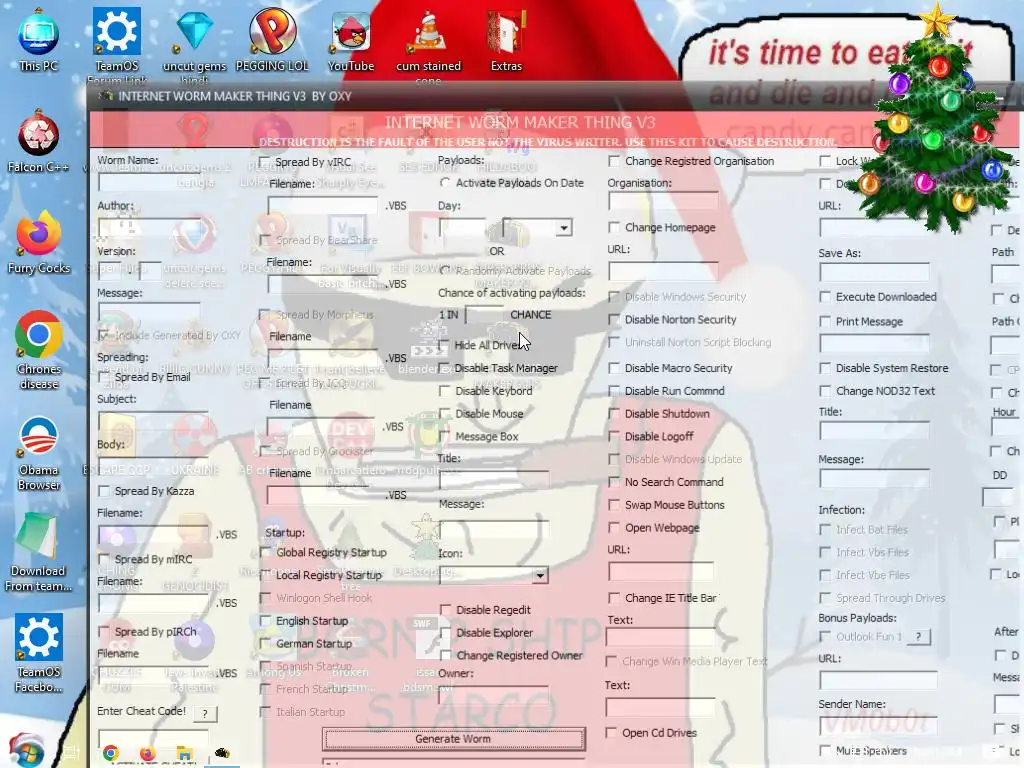Click the Author text field
Viewport: 1024px width, 768px height.
(150, 228)
